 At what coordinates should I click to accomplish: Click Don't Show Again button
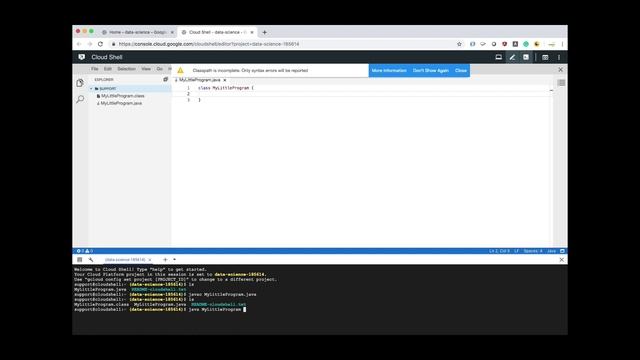tap(431, 71)
